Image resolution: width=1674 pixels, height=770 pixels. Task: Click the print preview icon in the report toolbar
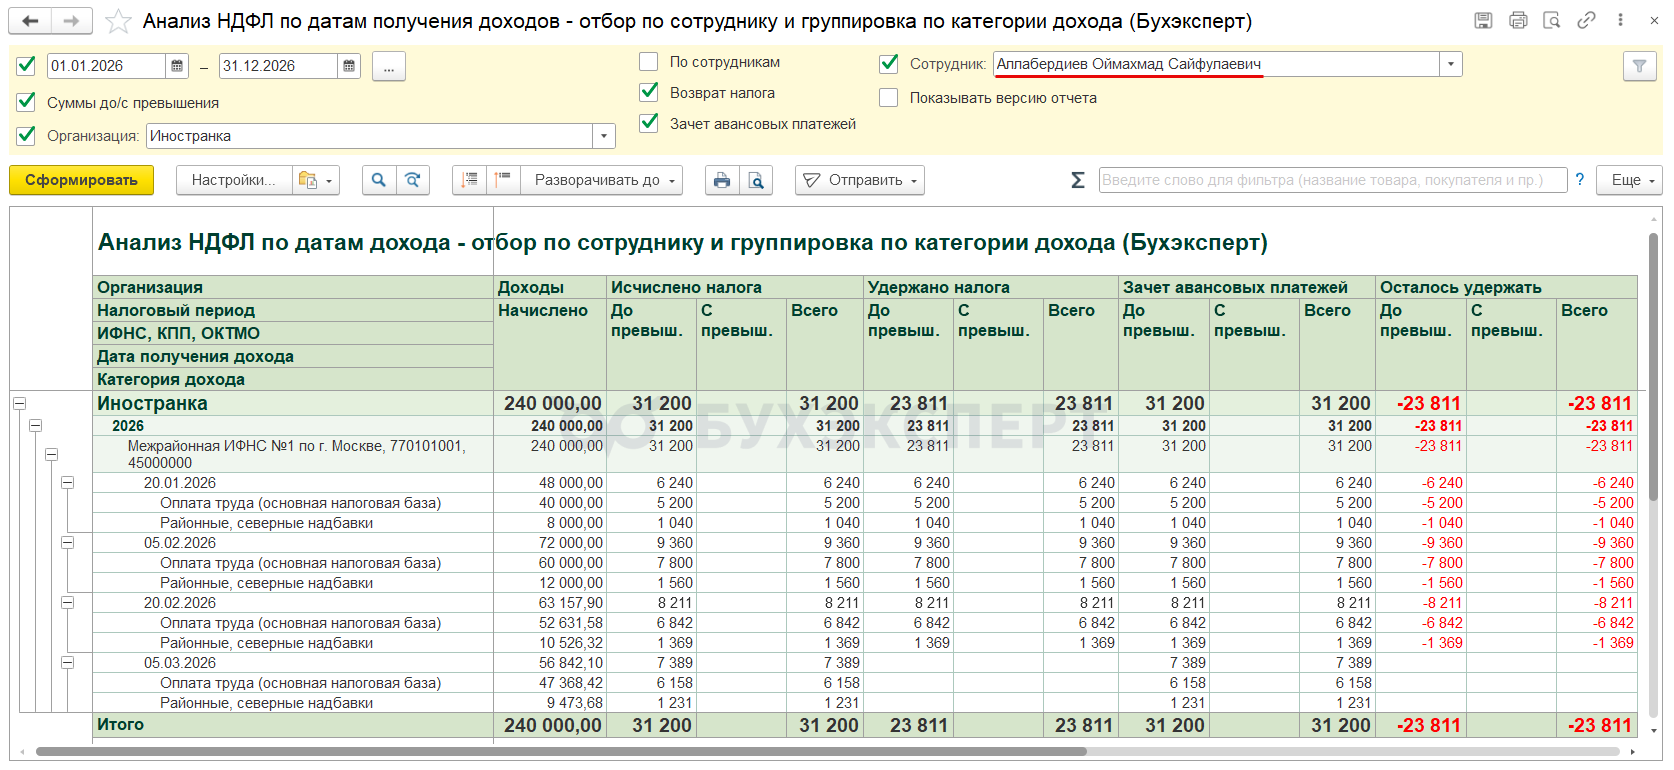coord(756,180)
